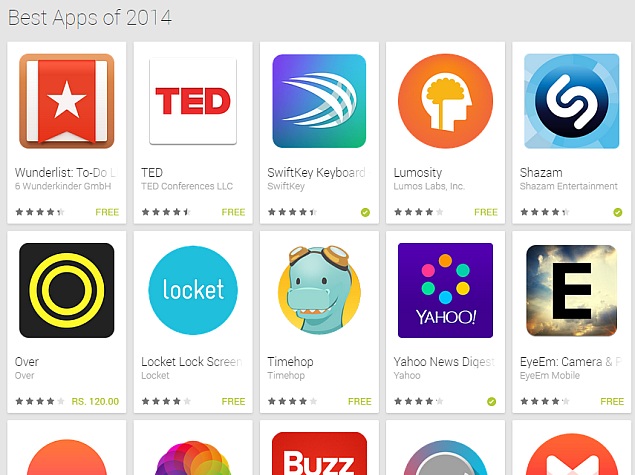Select the EyeEm camera app icon
The image size is (635, 475).
tap(571, 290)
